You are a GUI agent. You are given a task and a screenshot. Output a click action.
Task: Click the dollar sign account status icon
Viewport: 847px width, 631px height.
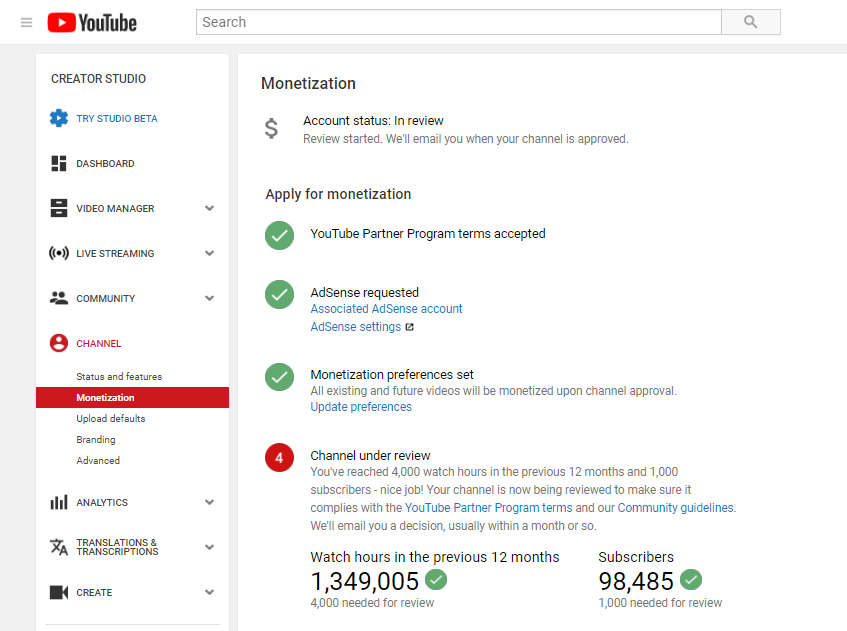(x=271, y=129)
